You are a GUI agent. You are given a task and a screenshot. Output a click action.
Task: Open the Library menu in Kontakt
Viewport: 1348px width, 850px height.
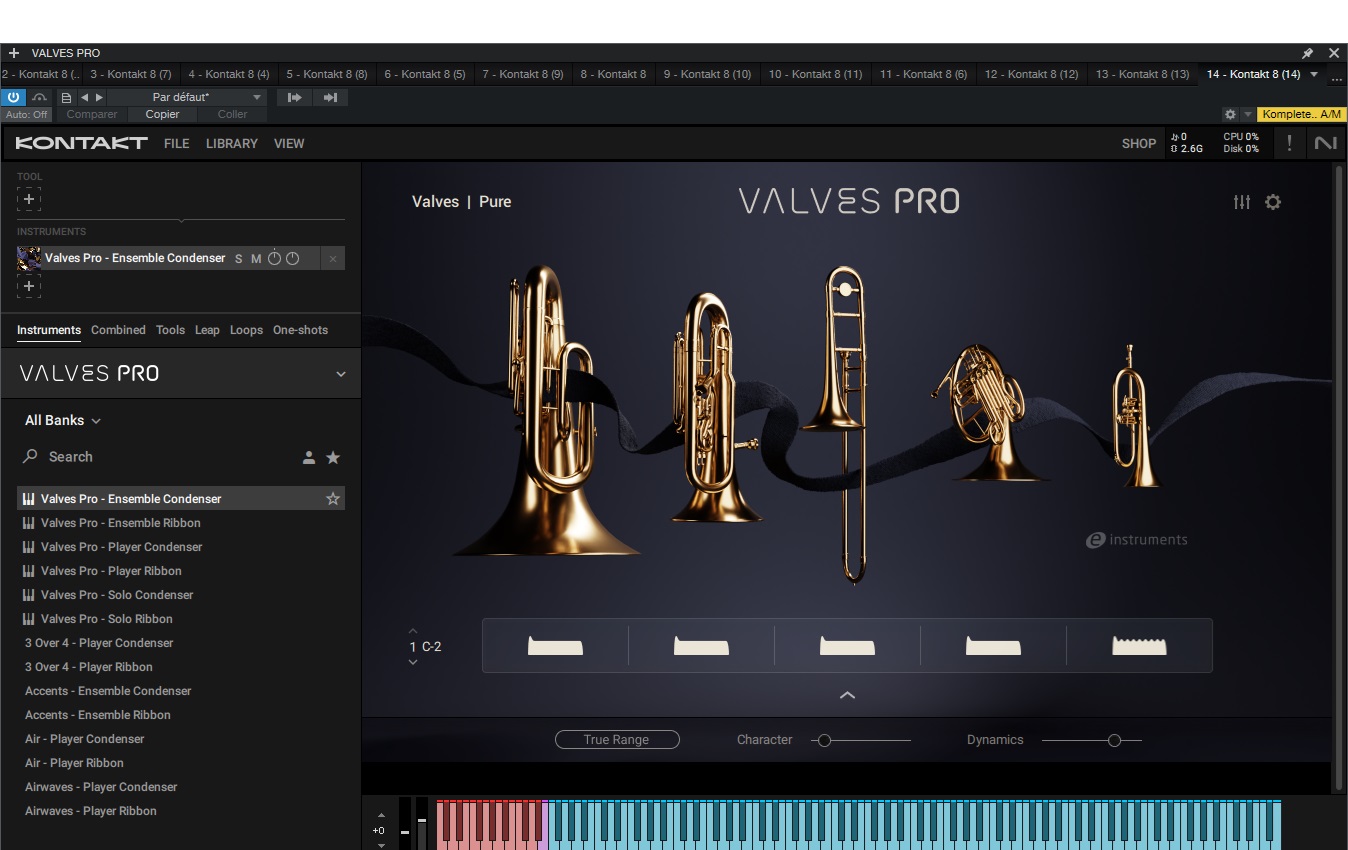click(231, 143)
